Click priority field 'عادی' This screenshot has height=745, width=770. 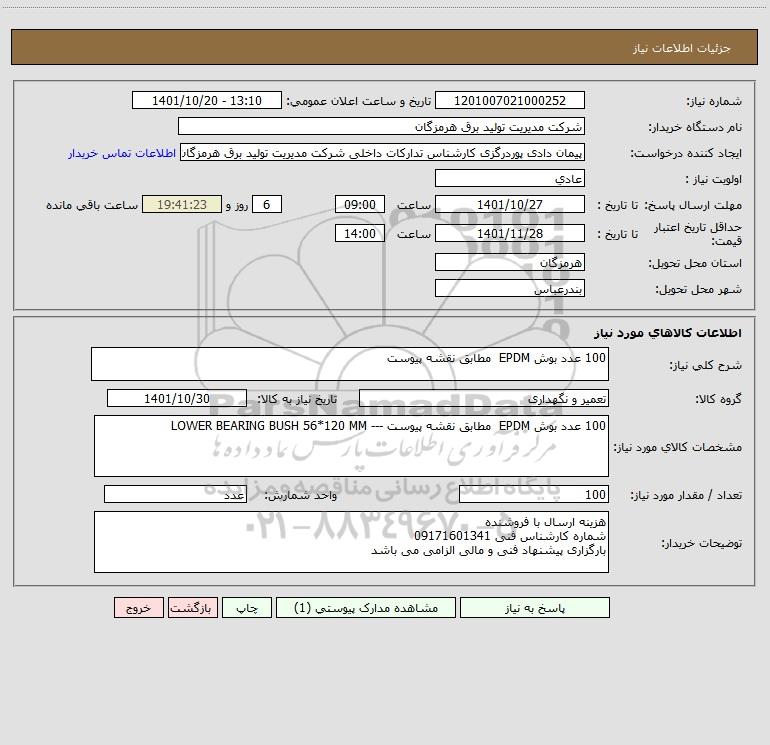pos(510,178)
